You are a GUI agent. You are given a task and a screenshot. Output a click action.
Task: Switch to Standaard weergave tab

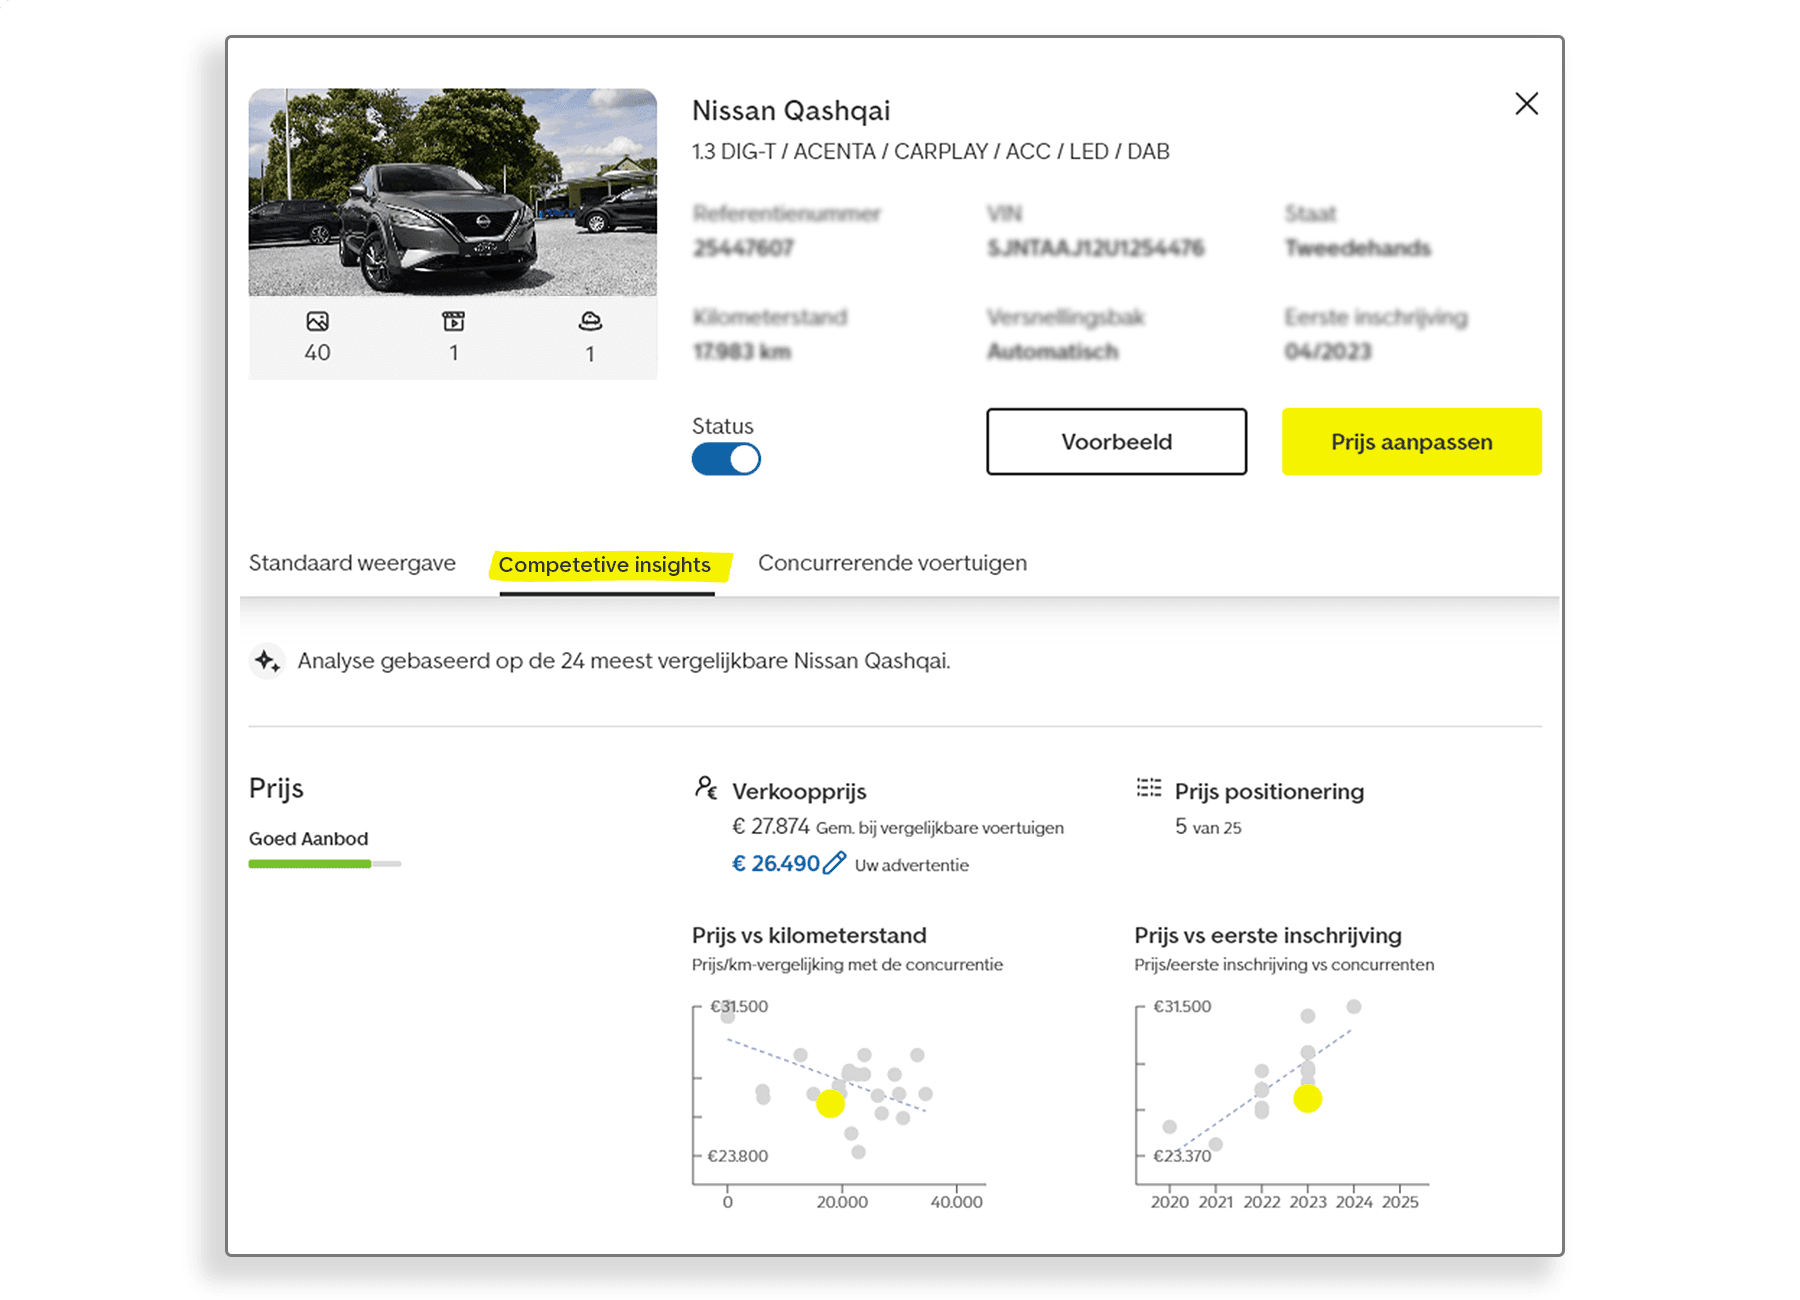pos(352,563)
